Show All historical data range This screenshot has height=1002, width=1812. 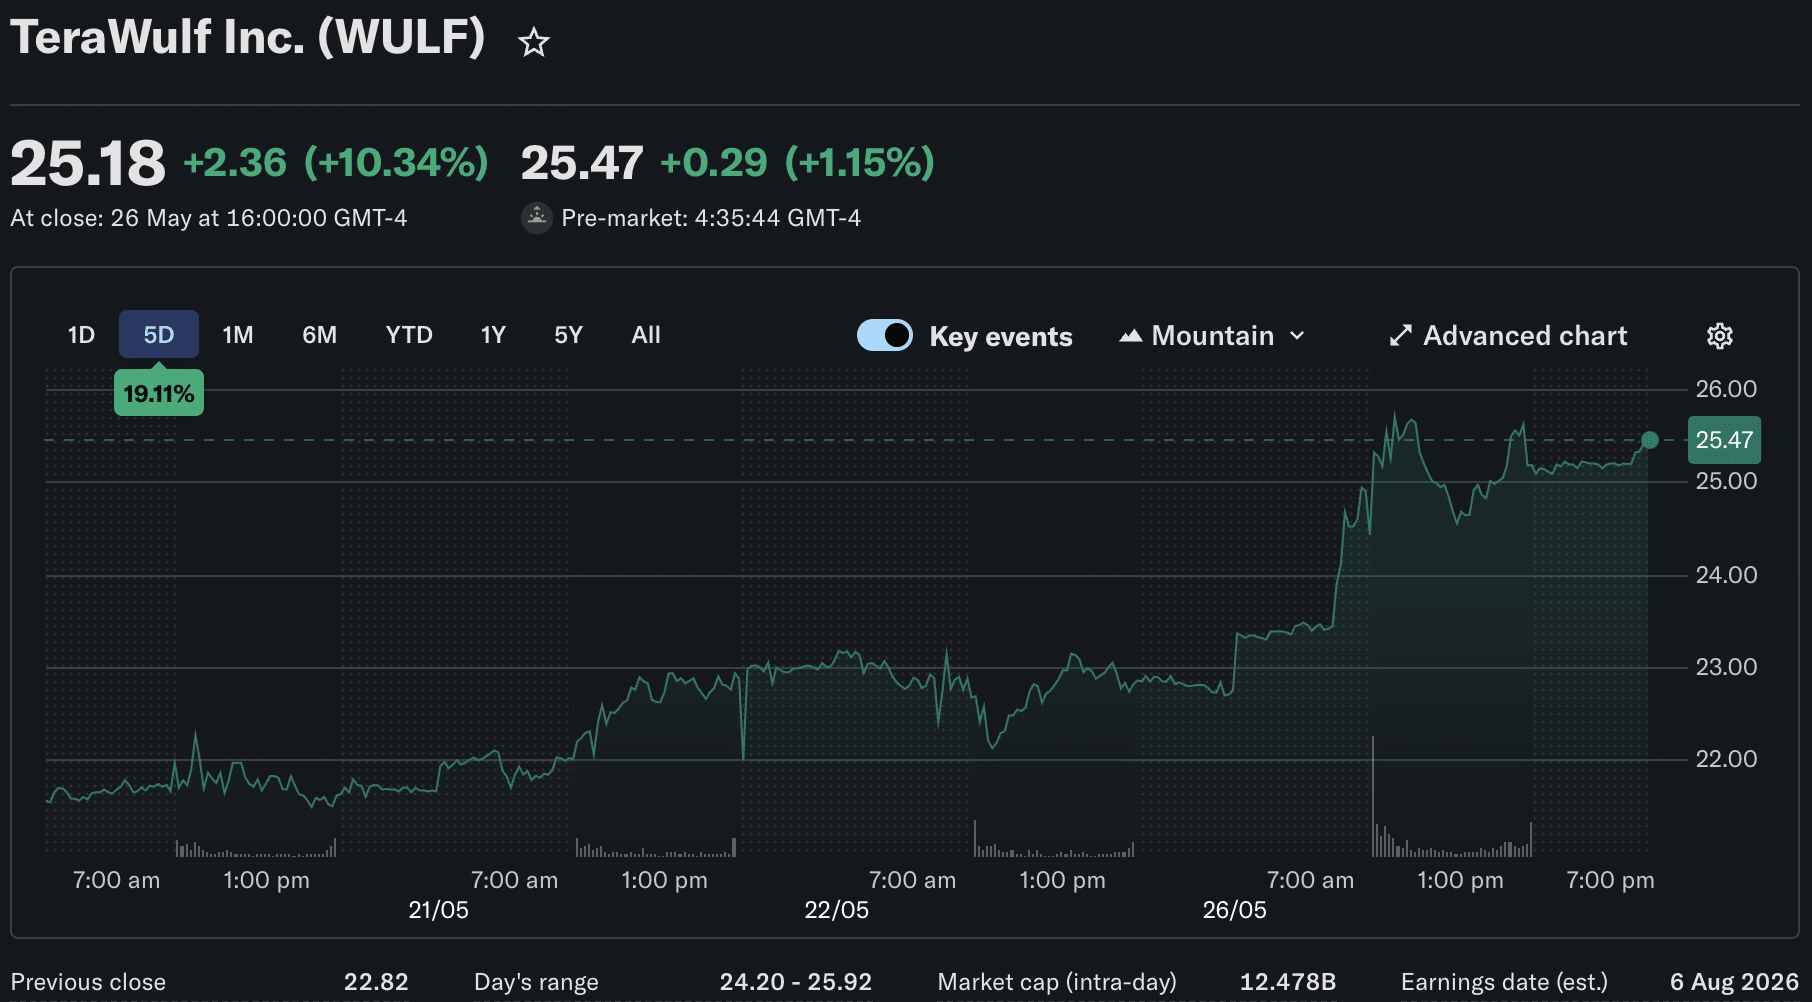coord(646,335)
